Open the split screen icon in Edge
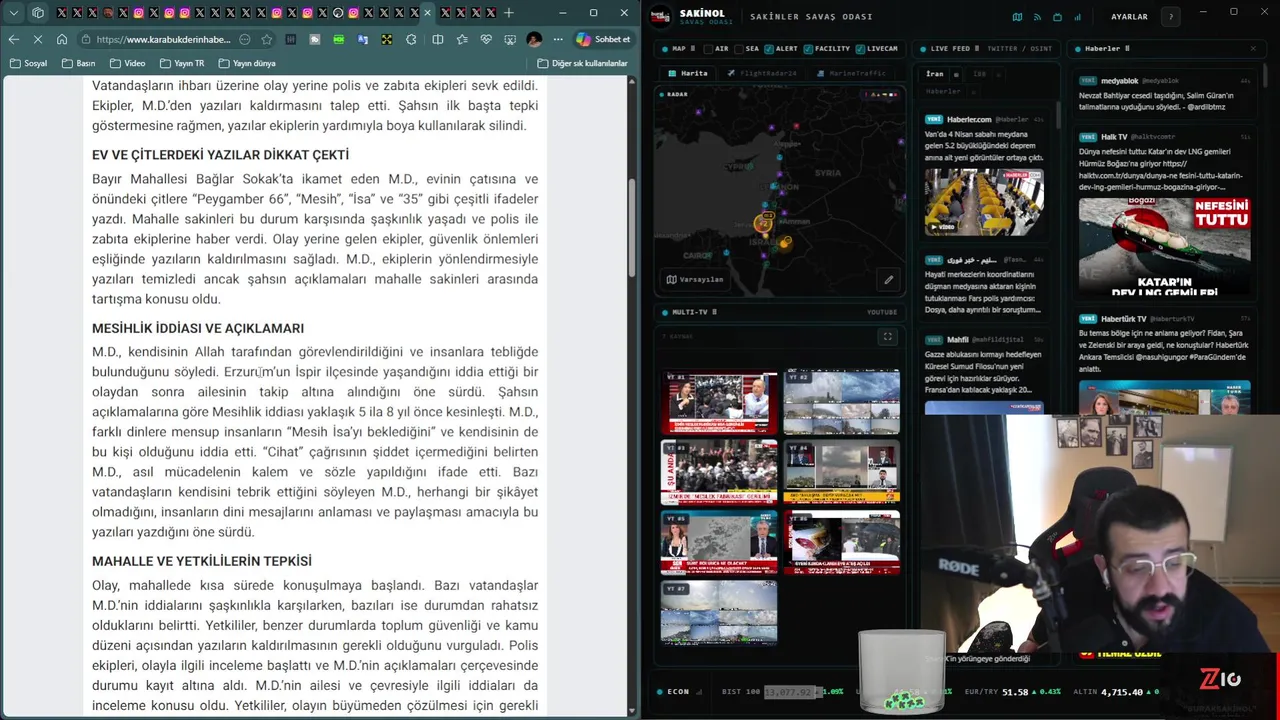Viewport: 1280px width, 720px height. (x=437, y=39)
